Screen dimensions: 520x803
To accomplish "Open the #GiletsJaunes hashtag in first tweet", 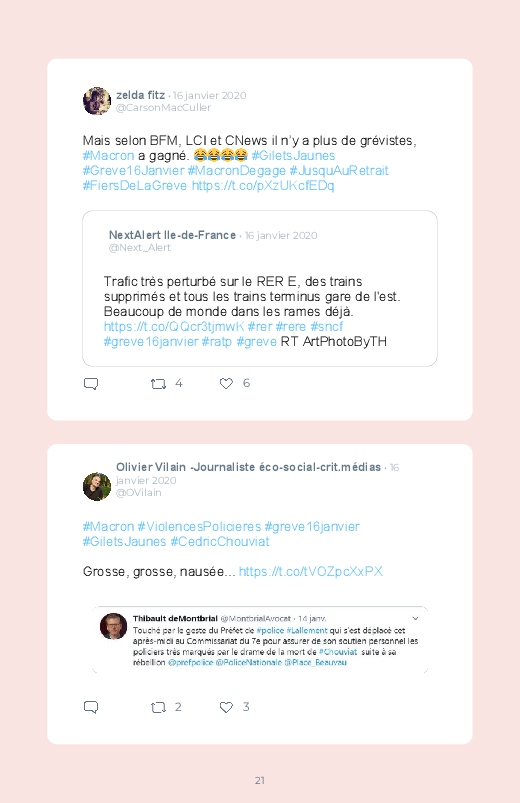I will tap(293, 156).
